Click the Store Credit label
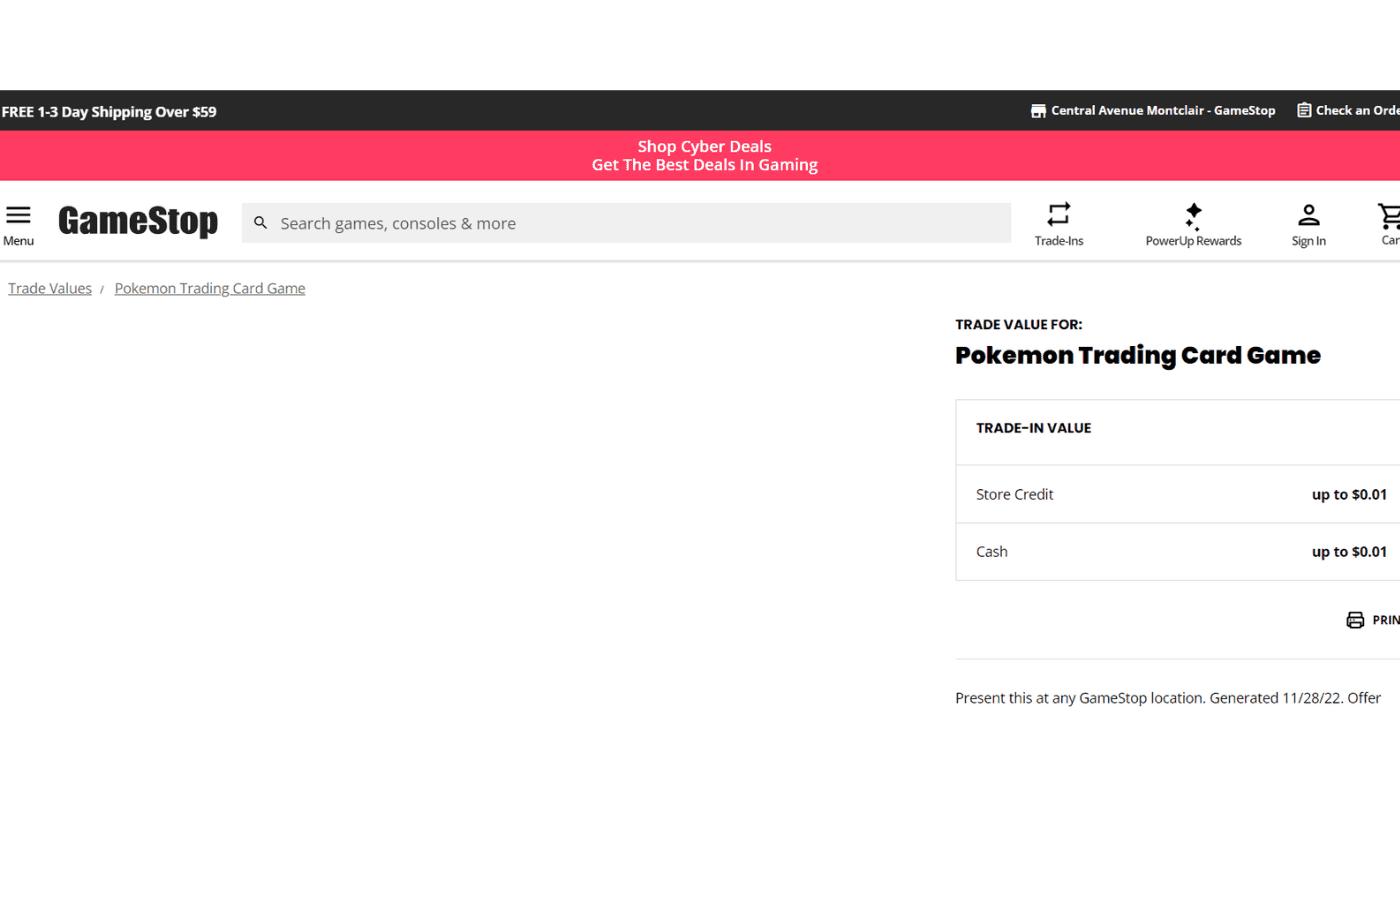 coord(1014,494)
